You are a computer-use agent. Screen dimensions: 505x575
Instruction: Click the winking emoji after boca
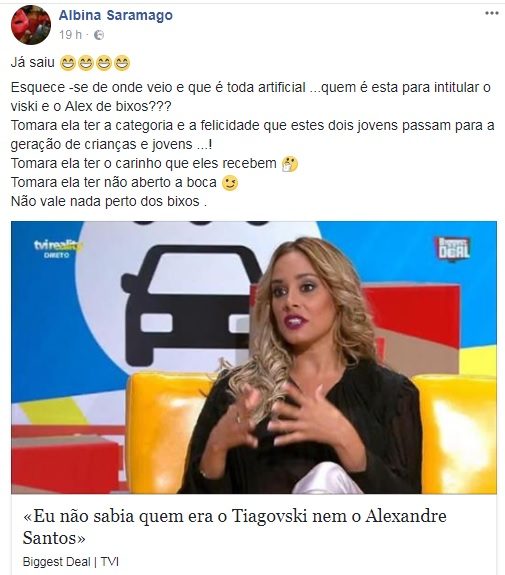(230, 183)
